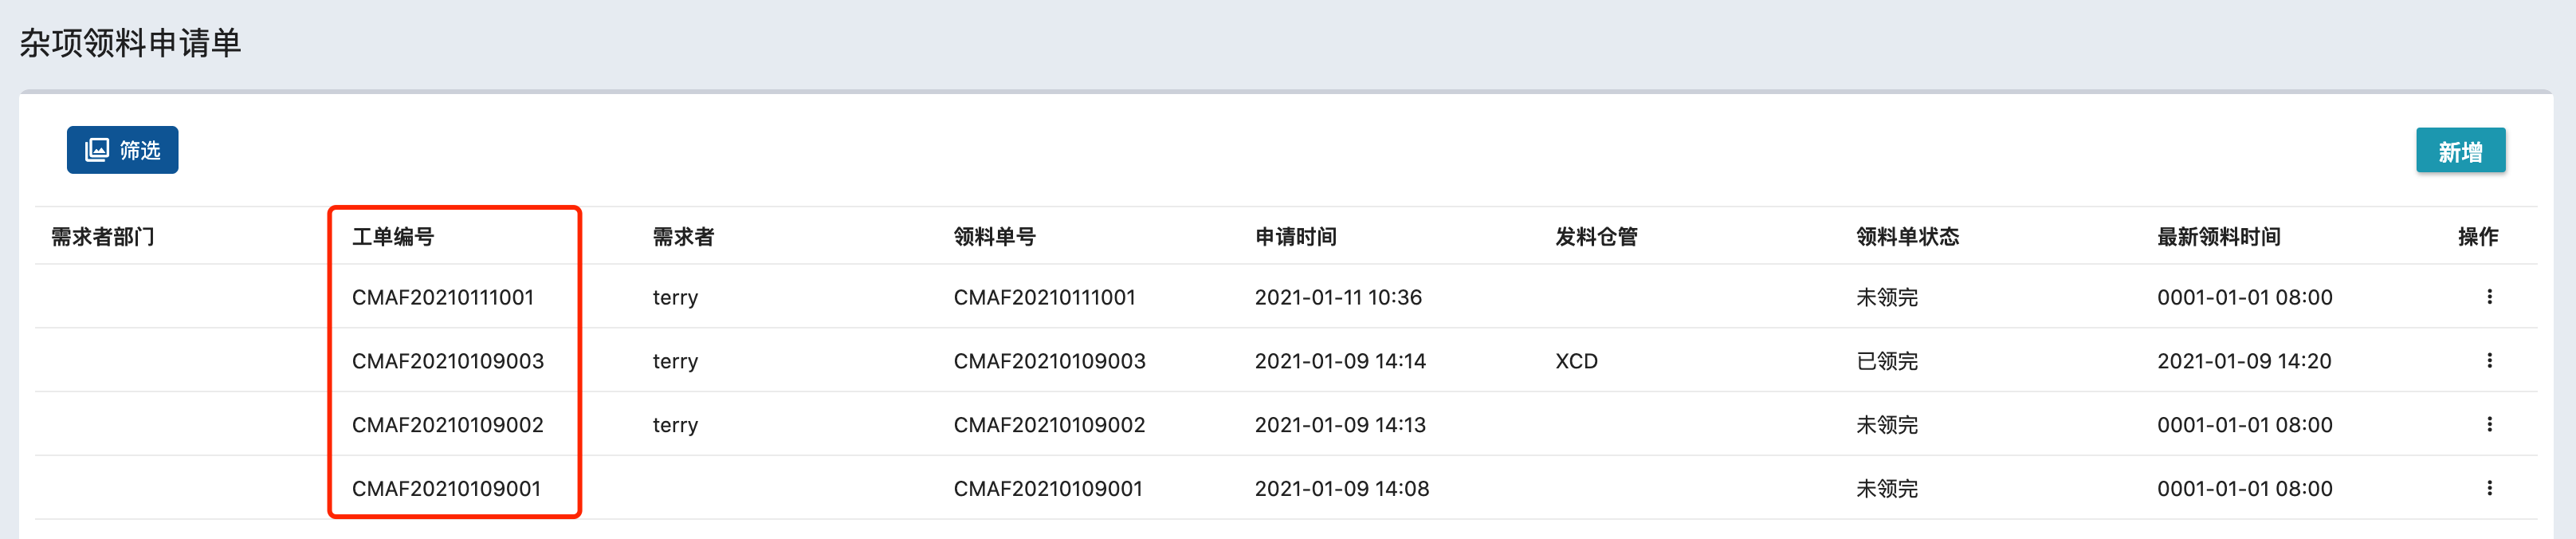Click the 领料单状态 column header
Viewport: 2576px width, 539px height.
(1907, 237)
